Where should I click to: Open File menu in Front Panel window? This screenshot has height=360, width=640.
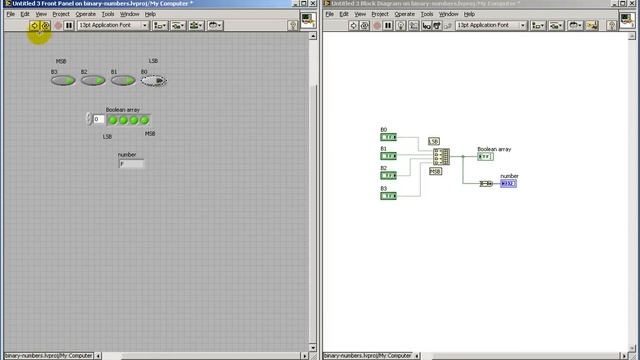click(10, 14)
